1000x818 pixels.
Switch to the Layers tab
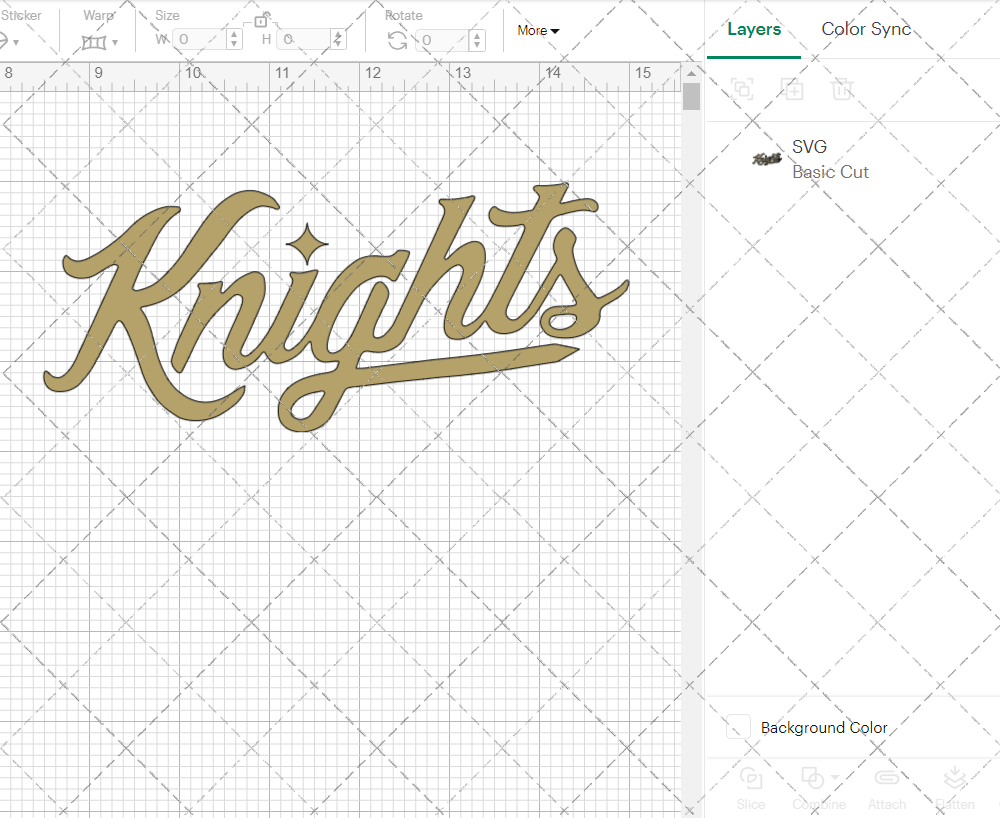[754, 29]
